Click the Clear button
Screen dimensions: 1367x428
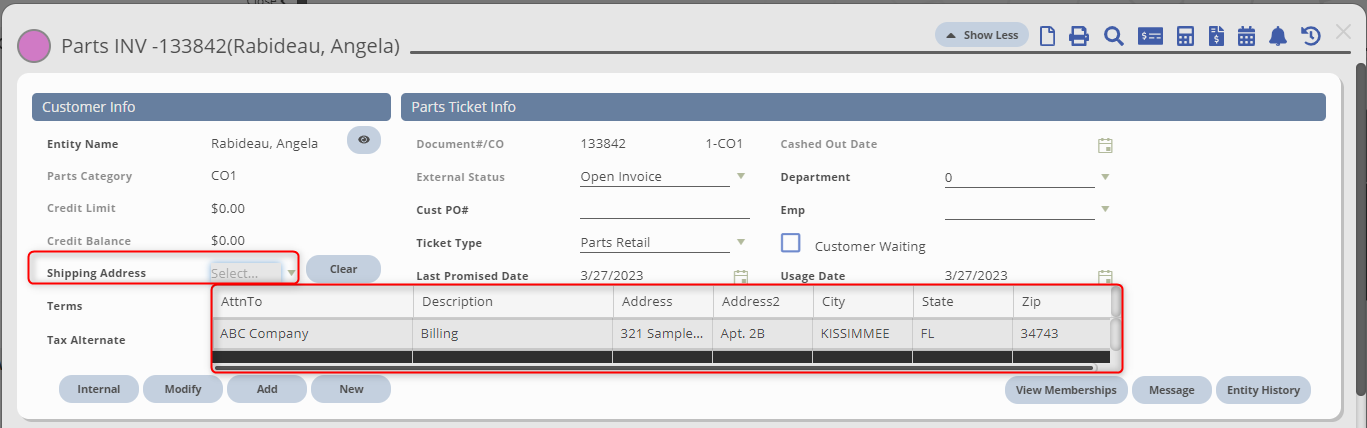tap(343, 269)
